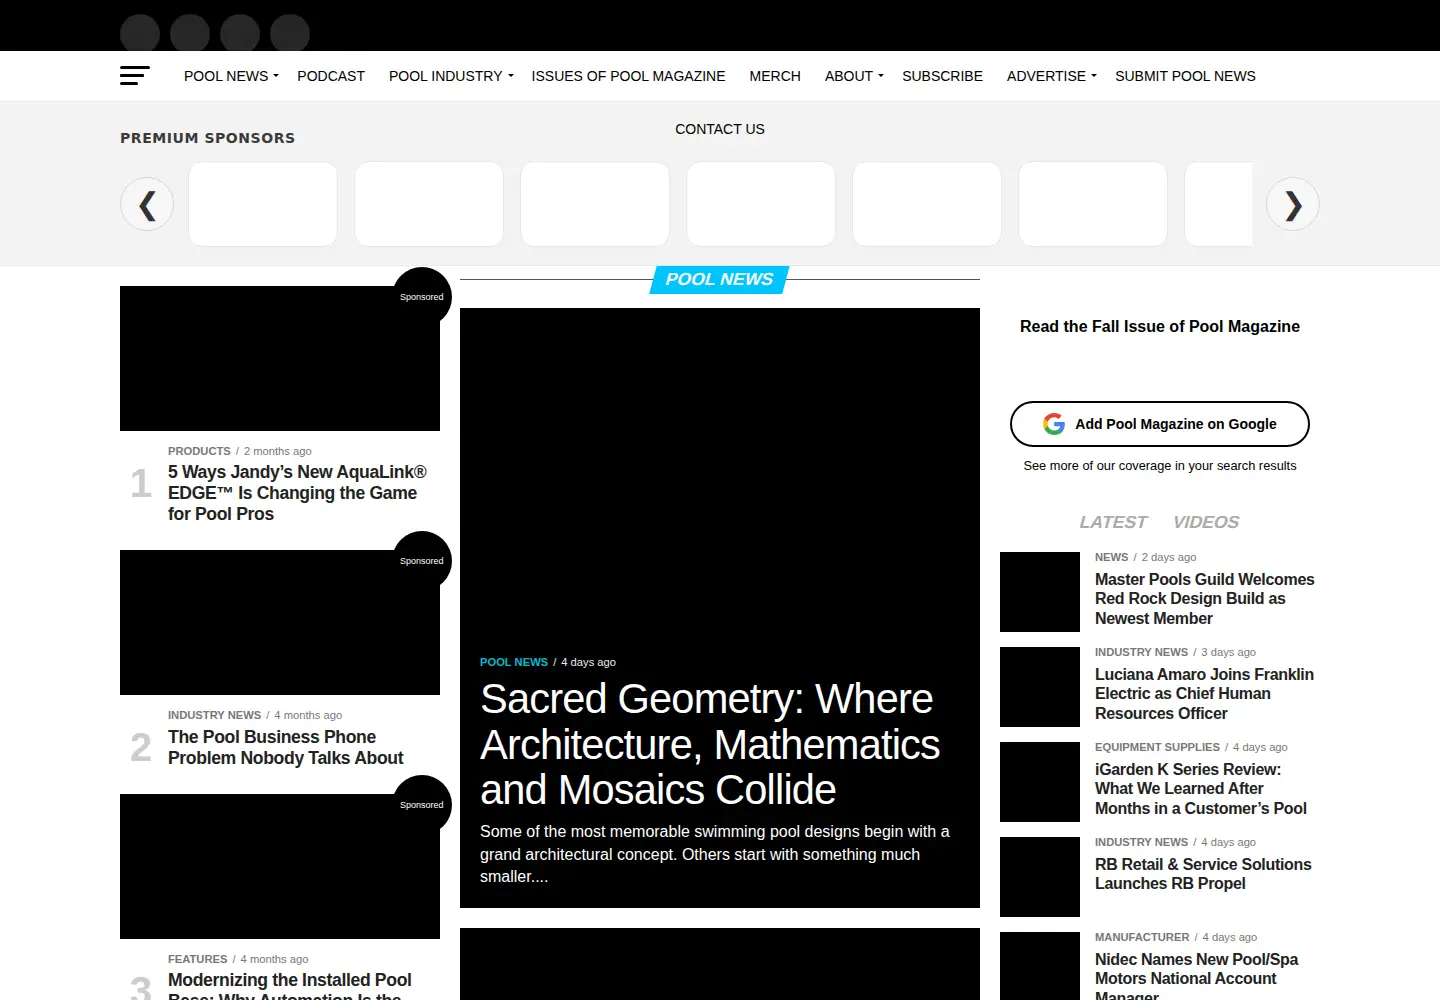
Task: Read Luciana Amaro Joins Franklin Electric article
Action: [x=1204, y=693]
